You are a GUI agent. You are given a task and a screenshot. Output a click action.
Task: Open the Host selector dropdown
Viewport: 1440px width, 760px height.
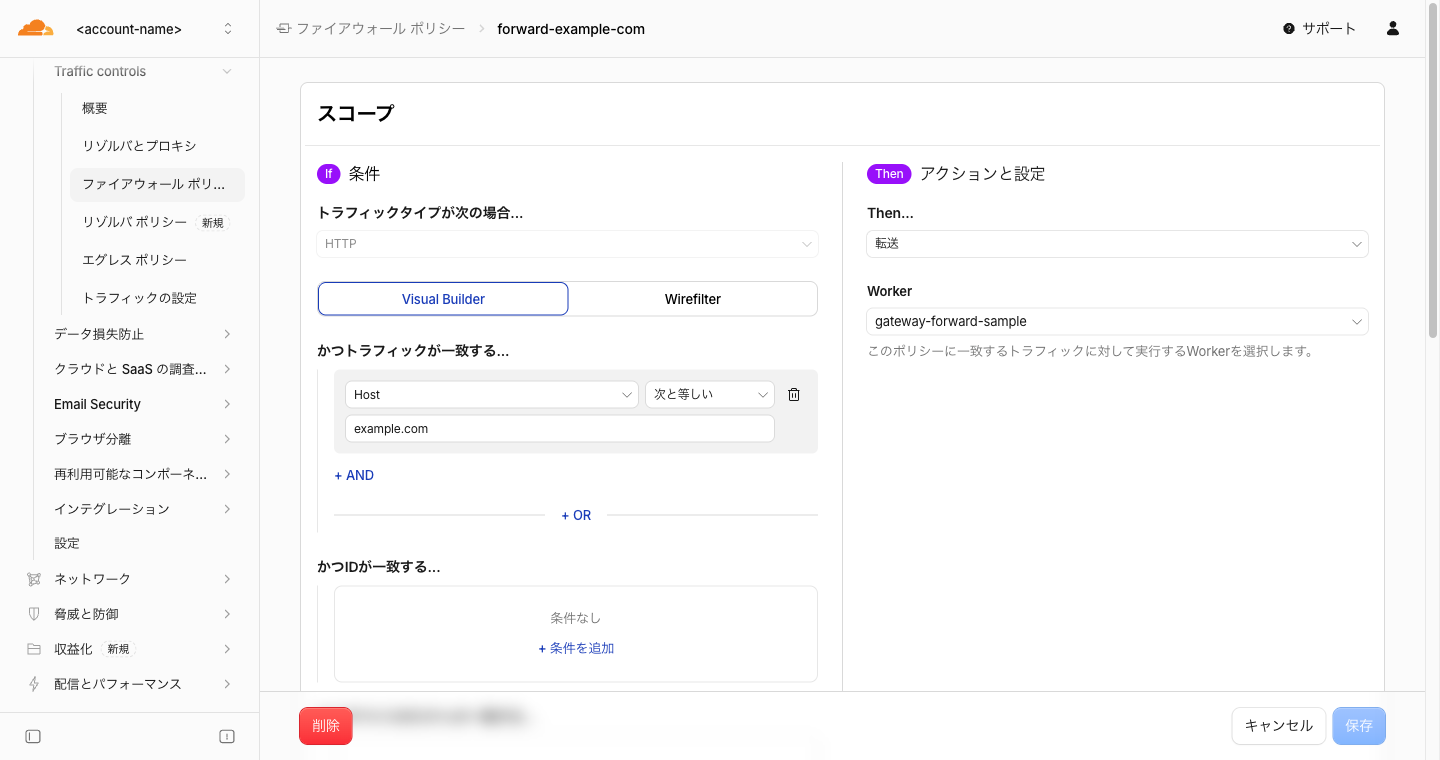tap(492, 395)
